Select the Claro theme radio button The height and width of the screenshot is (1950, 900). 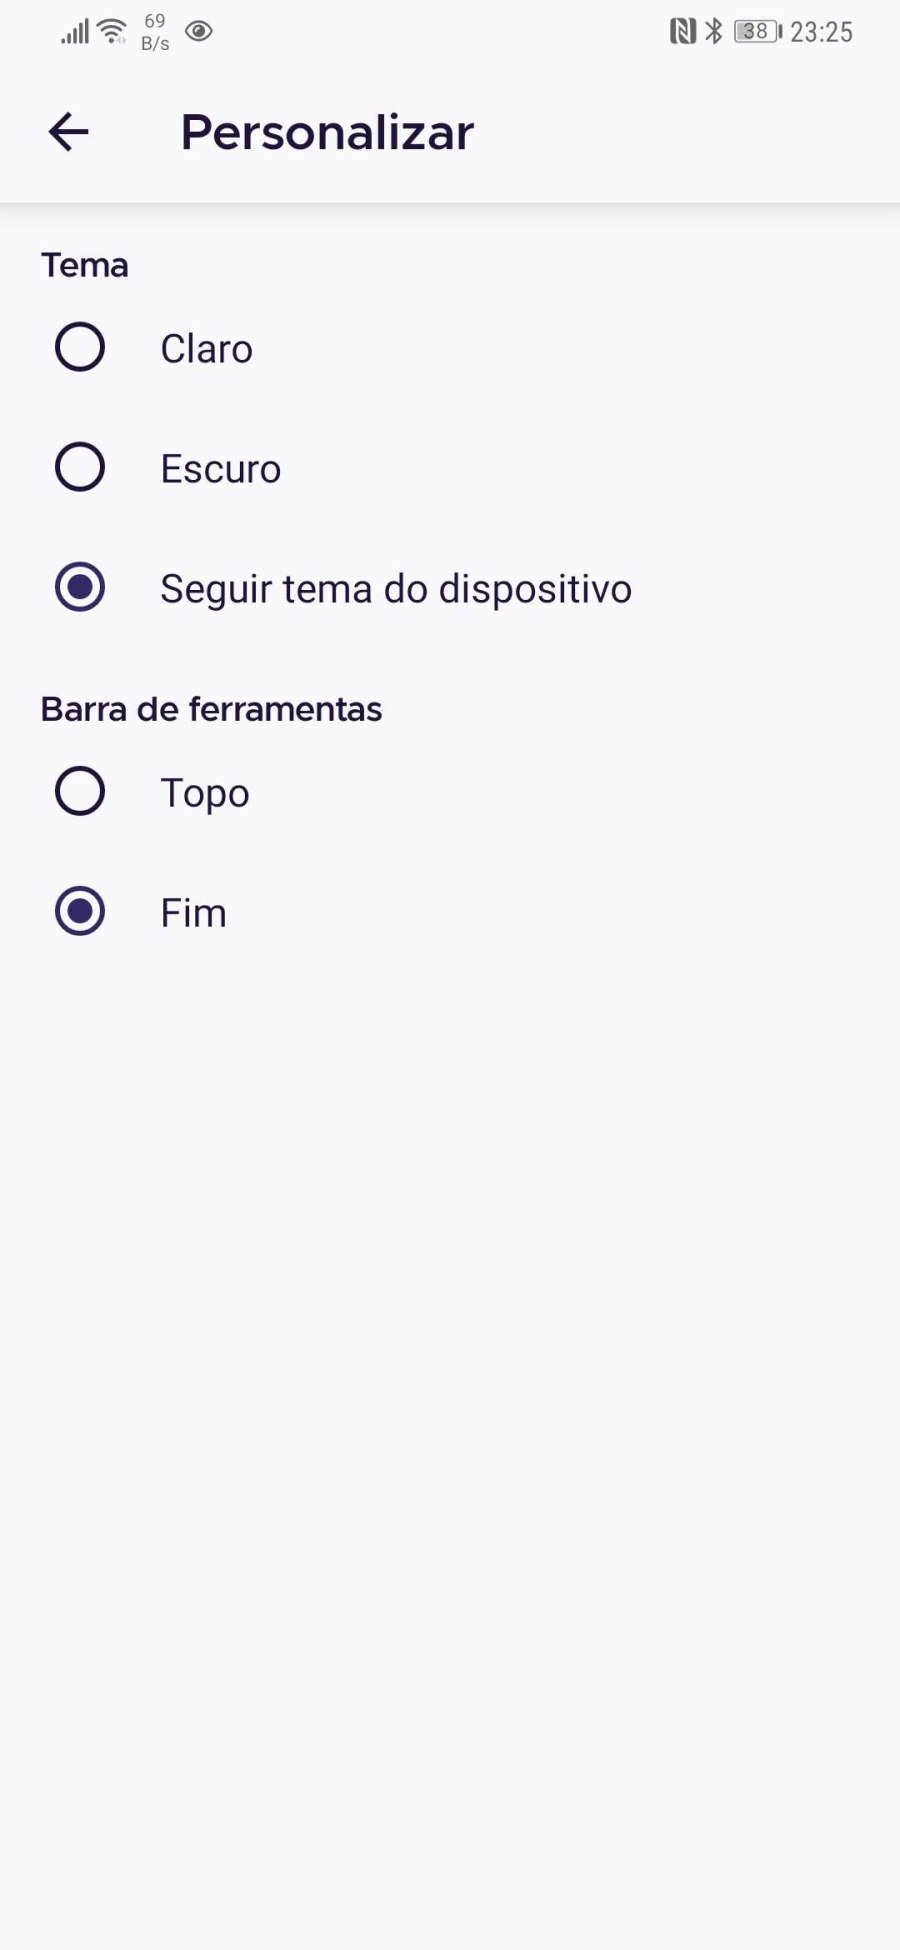coord(80,348)
